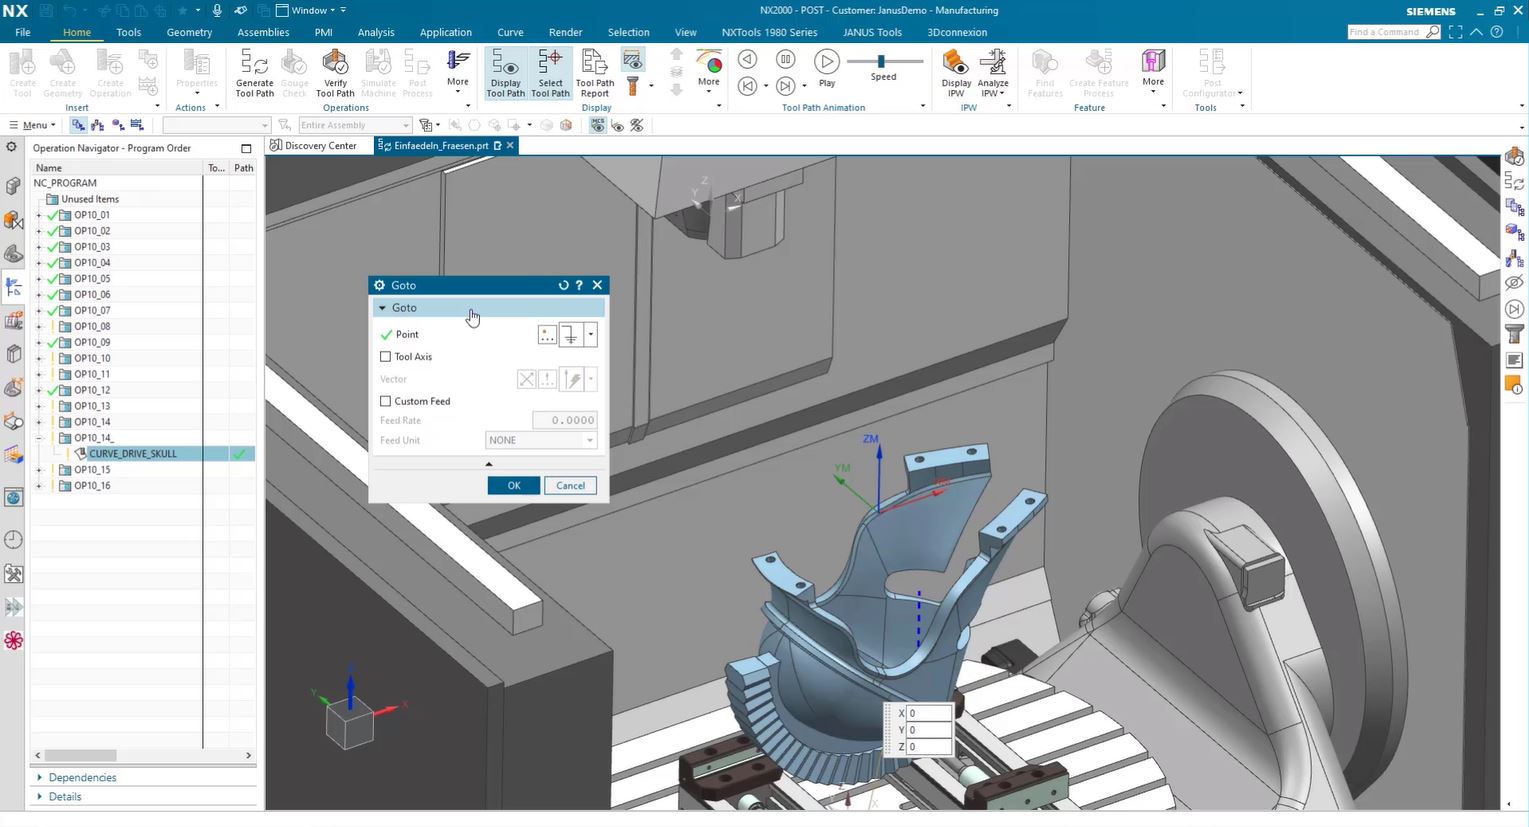Open the Operation Navigator sidebar icon
The height and width of the screenshot is (827, 1529).
point(13,287)
